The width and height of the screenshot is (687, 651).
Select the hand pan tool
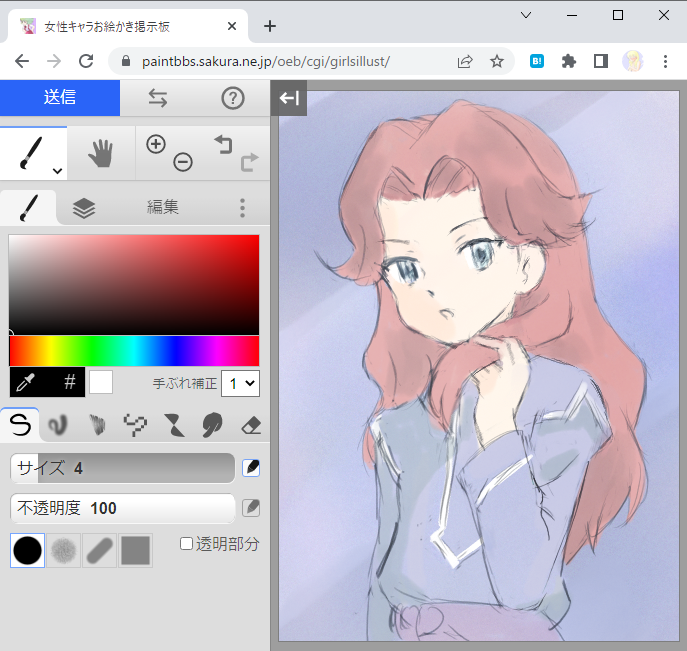tap(101, 153)
